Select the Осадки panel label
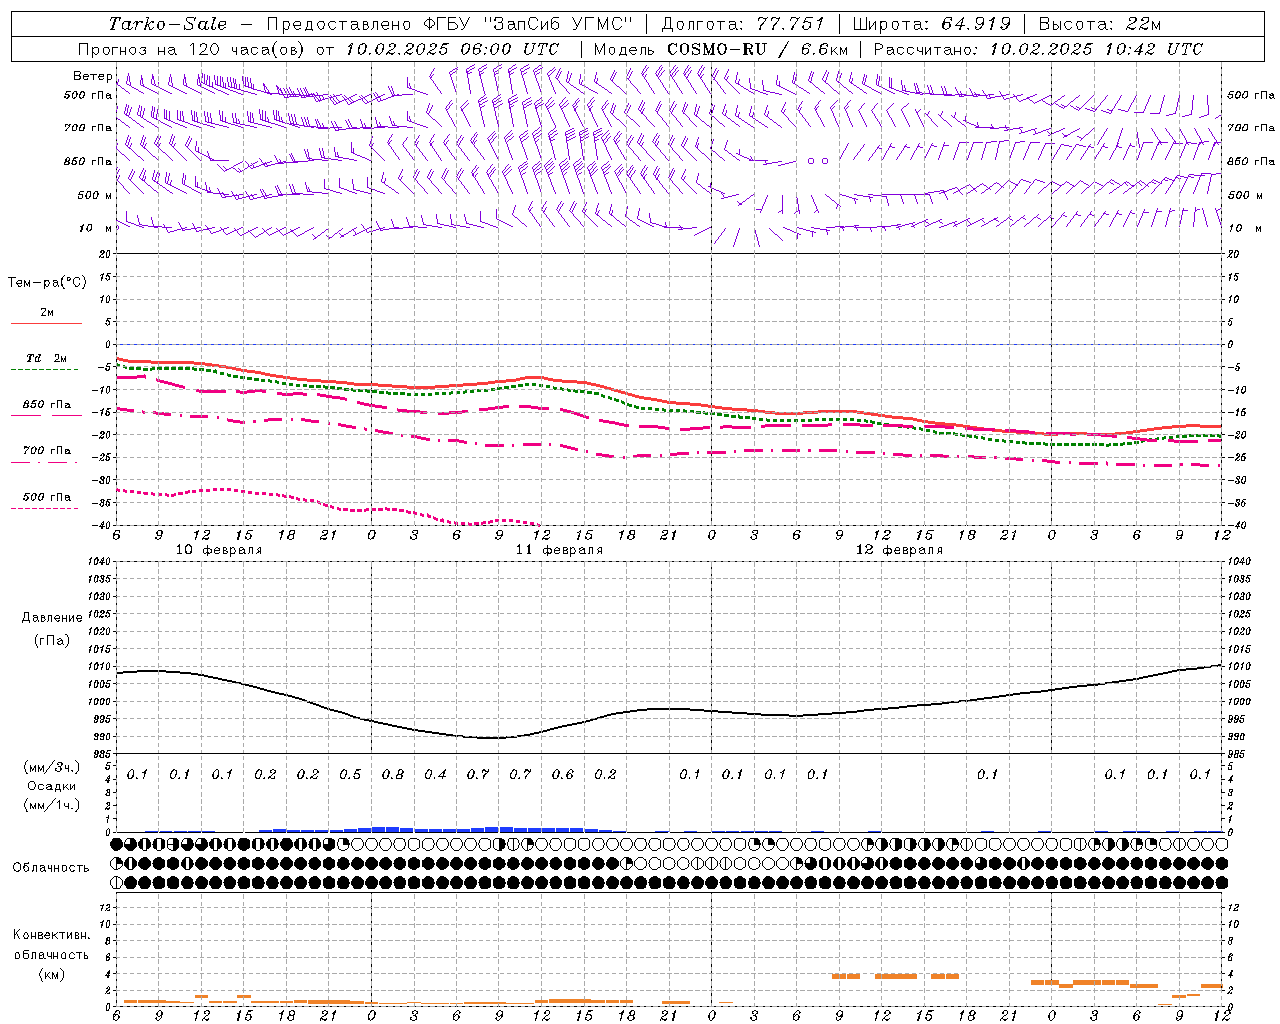Viewport: 1280px width, 1024px height. tap(52, 786)
